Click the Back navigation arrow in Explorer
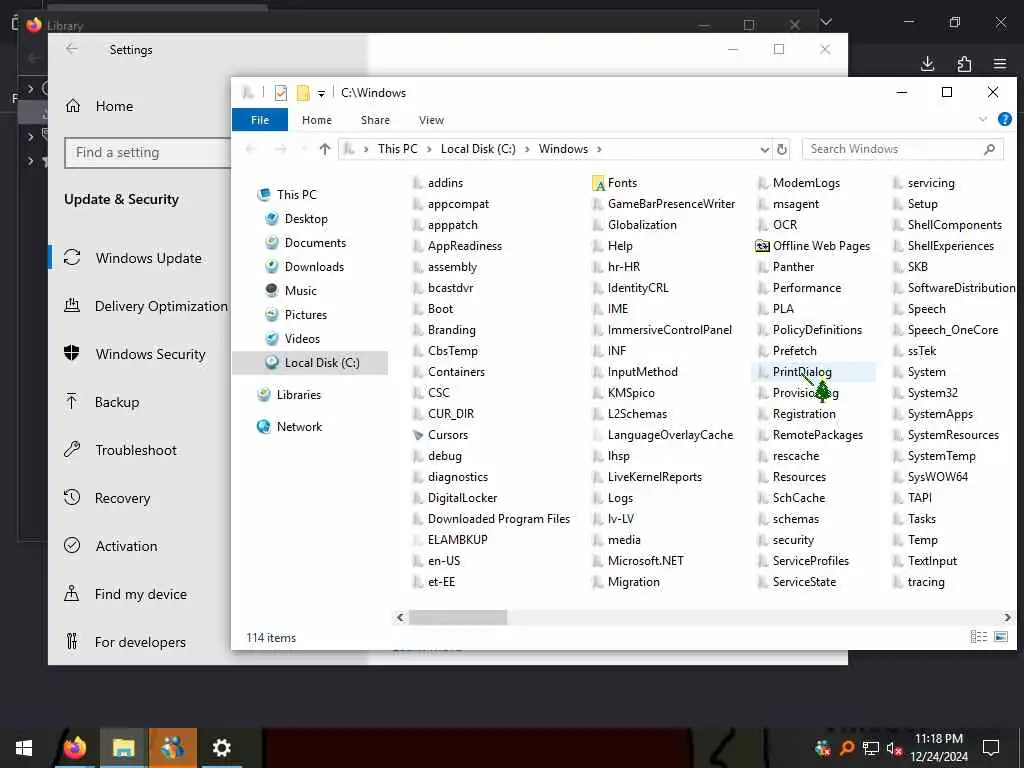 (251, 149)
